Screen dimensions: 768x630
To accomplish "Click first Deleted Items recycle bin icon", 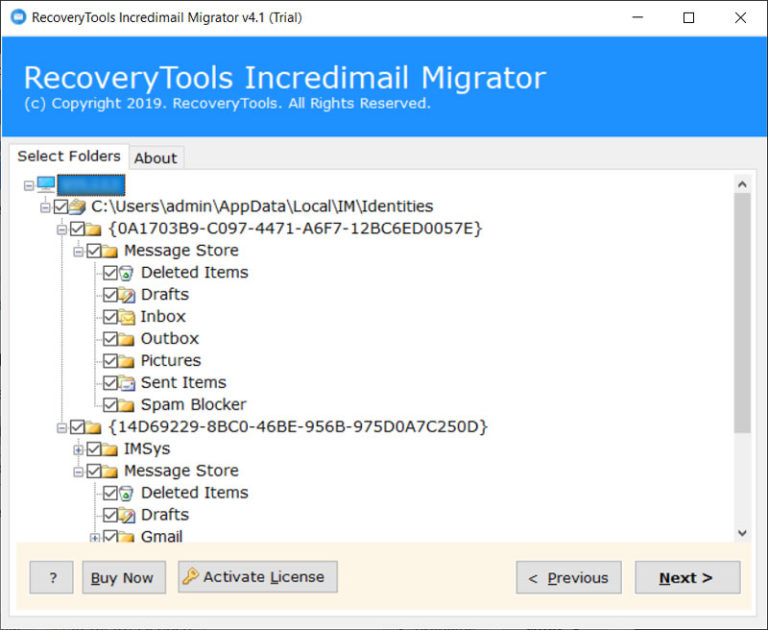I will click(x=126, y=273).
